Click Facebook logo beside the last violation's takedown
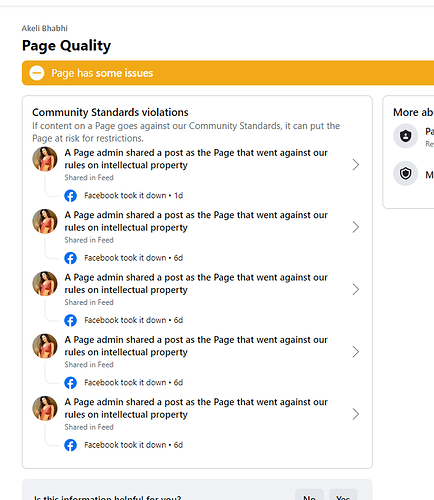The width and height of the screenshot is (434, 500). [x=70, y=445]
